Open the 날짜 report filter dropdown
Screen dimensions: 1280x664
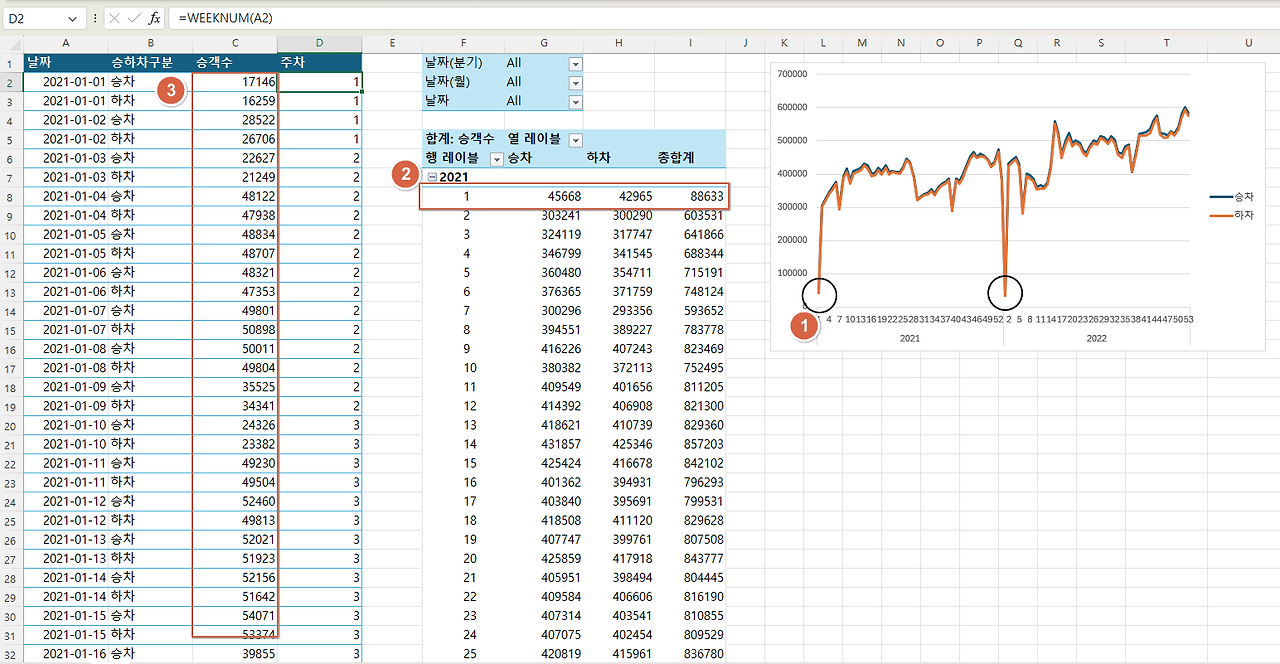pos(574,101)
